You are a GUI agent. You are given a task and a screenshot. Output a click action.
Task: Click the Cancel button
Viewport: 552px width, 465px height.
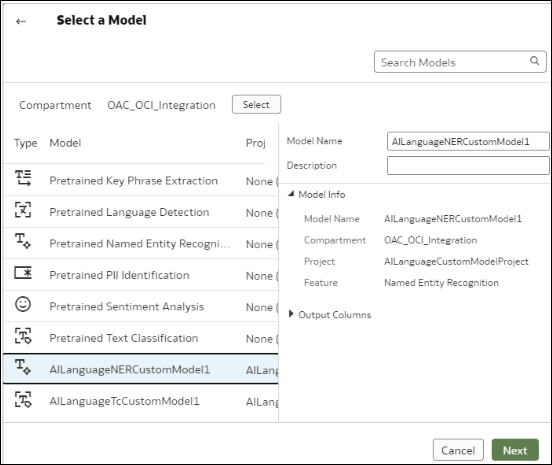[x=458, y=450]
